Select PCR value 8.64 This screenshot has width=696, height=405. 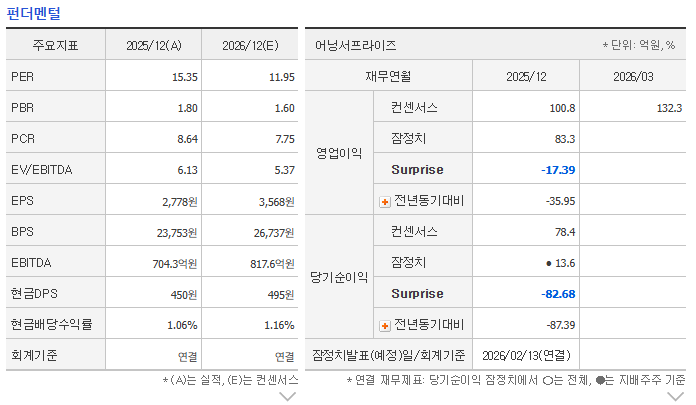click(187, 139)
